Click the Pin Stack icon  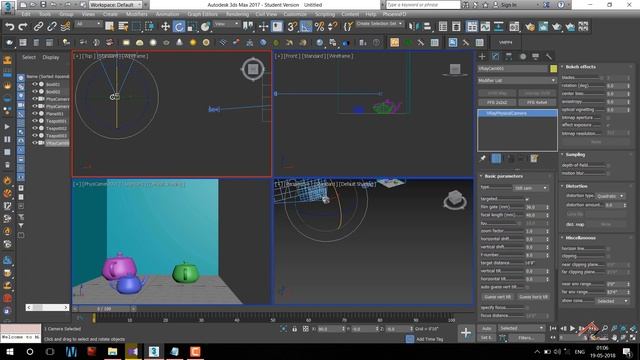tap(482, 158)
